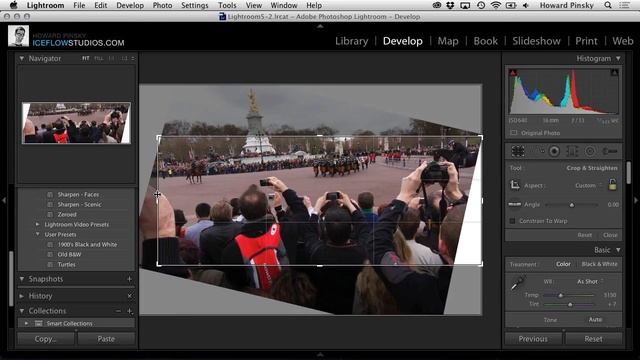Remove collection with minus icon
Image resolution: width=640 pixels, height=360 pixels.
point(118,311)
